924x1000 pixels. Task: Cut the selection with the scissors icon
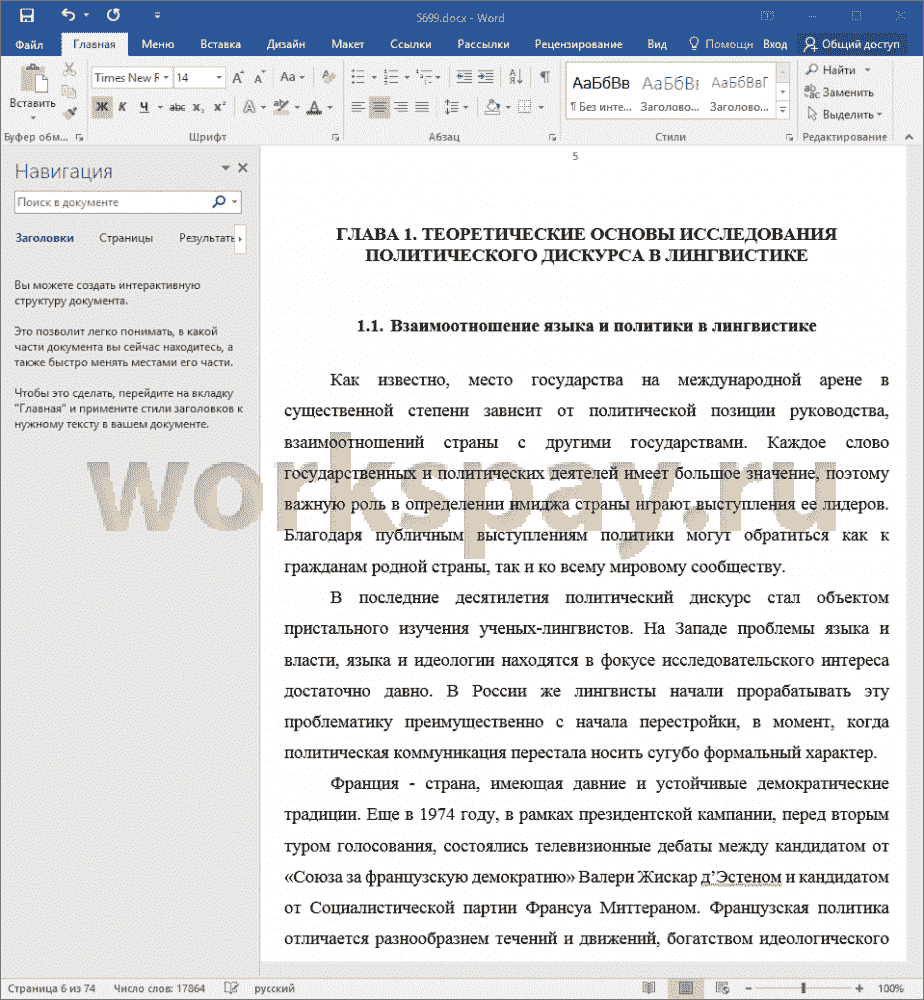[x=70, y=69]
